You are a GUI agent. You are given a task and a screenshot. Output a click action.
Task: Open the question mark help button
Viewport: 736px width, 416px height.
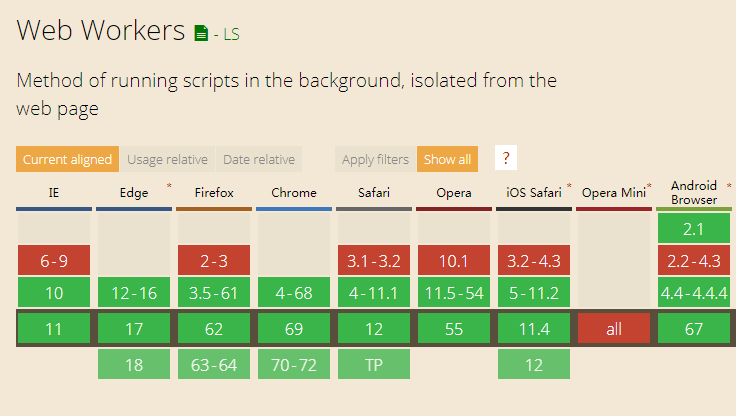pyautogui.click(x=506, y=158)
